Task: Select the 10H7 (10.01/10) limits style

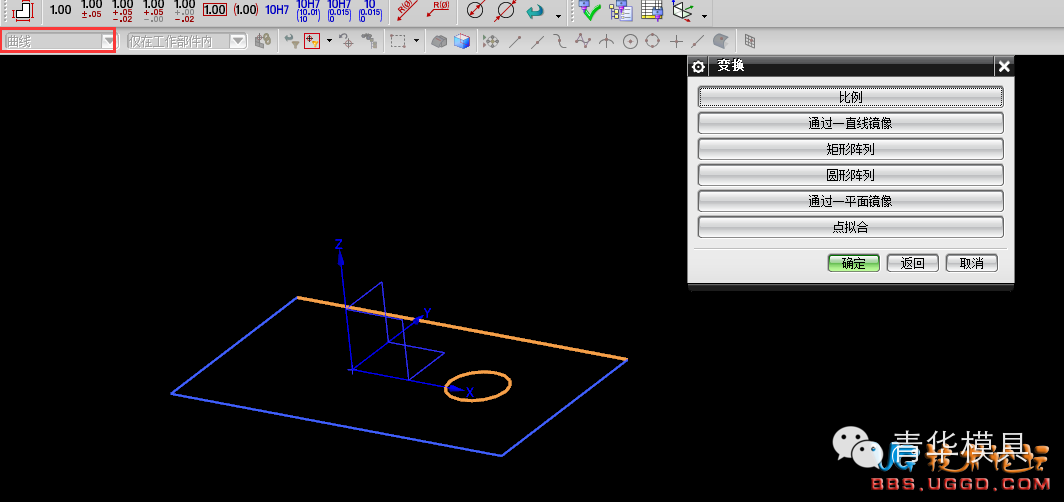Action: 308,9
